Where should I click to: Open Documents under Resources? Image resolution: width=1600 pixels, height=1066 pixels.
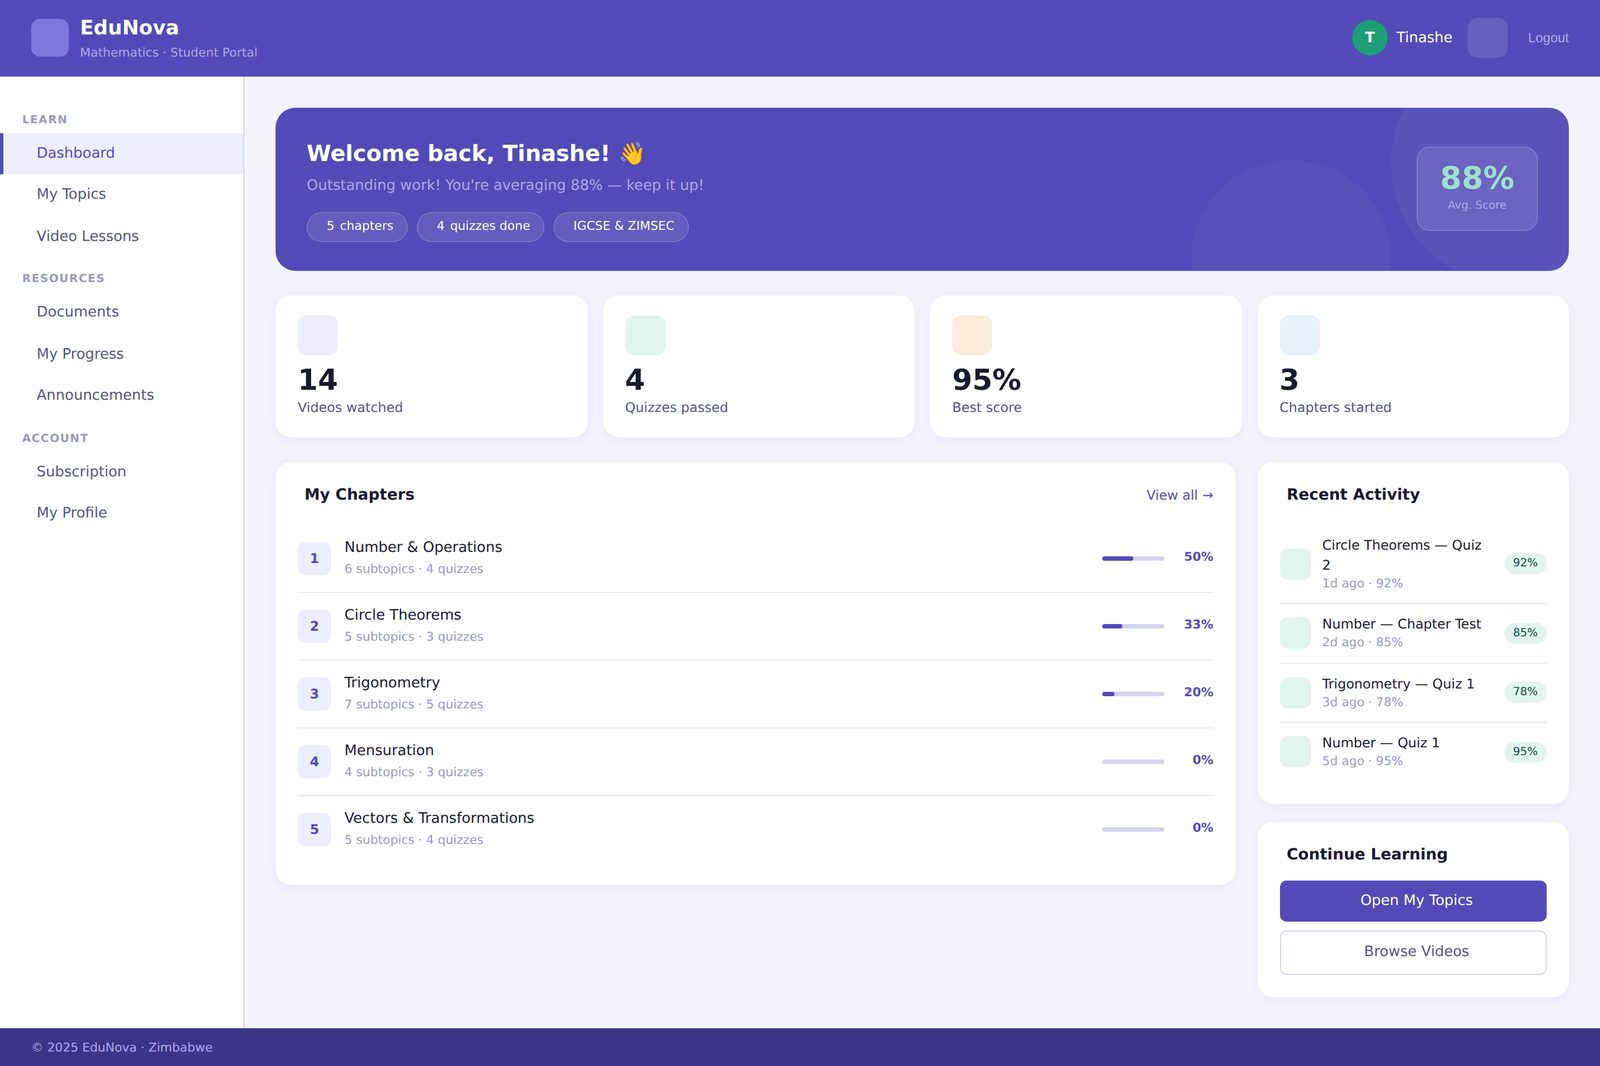[x=122, y=312]
